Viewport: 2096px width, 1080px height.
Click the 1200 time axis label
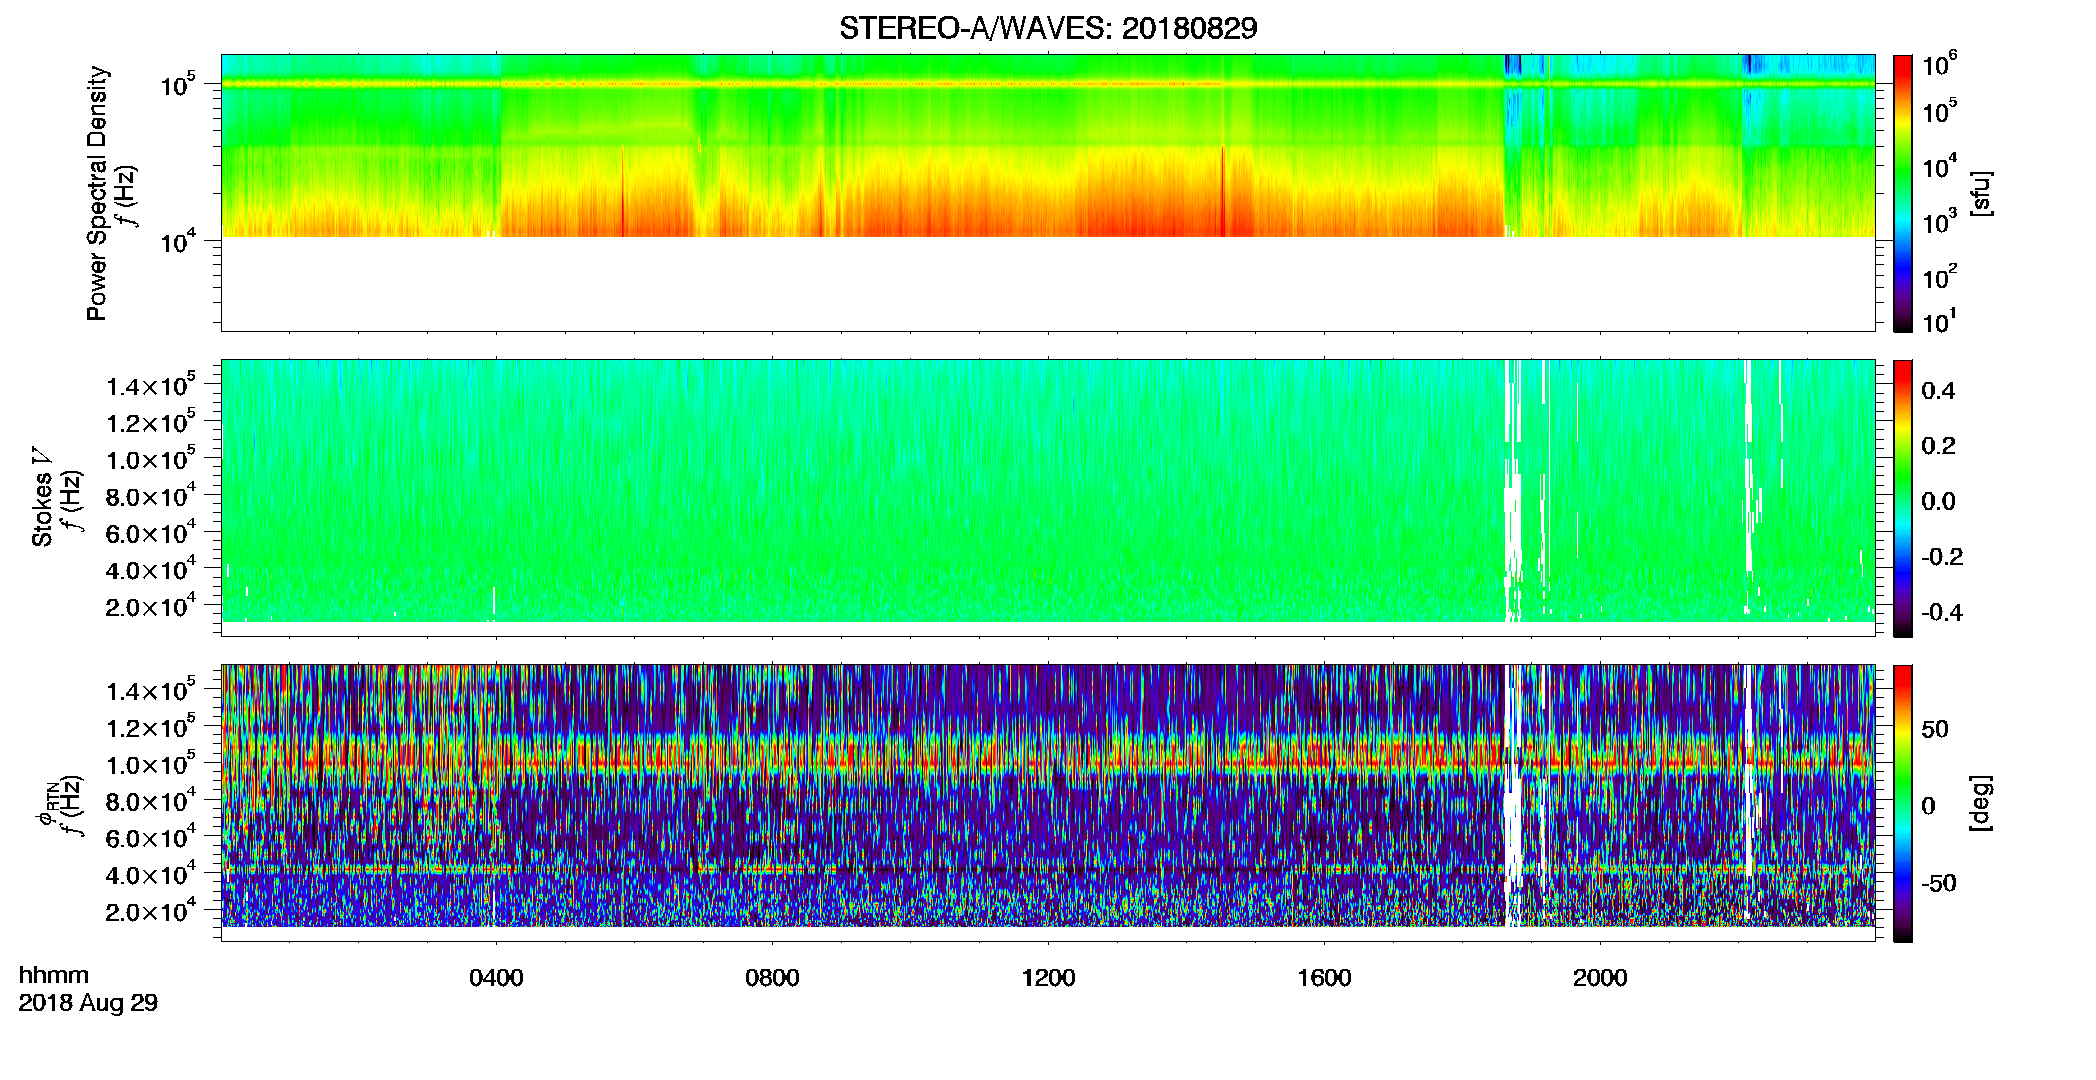click(x=1048, y=977)
